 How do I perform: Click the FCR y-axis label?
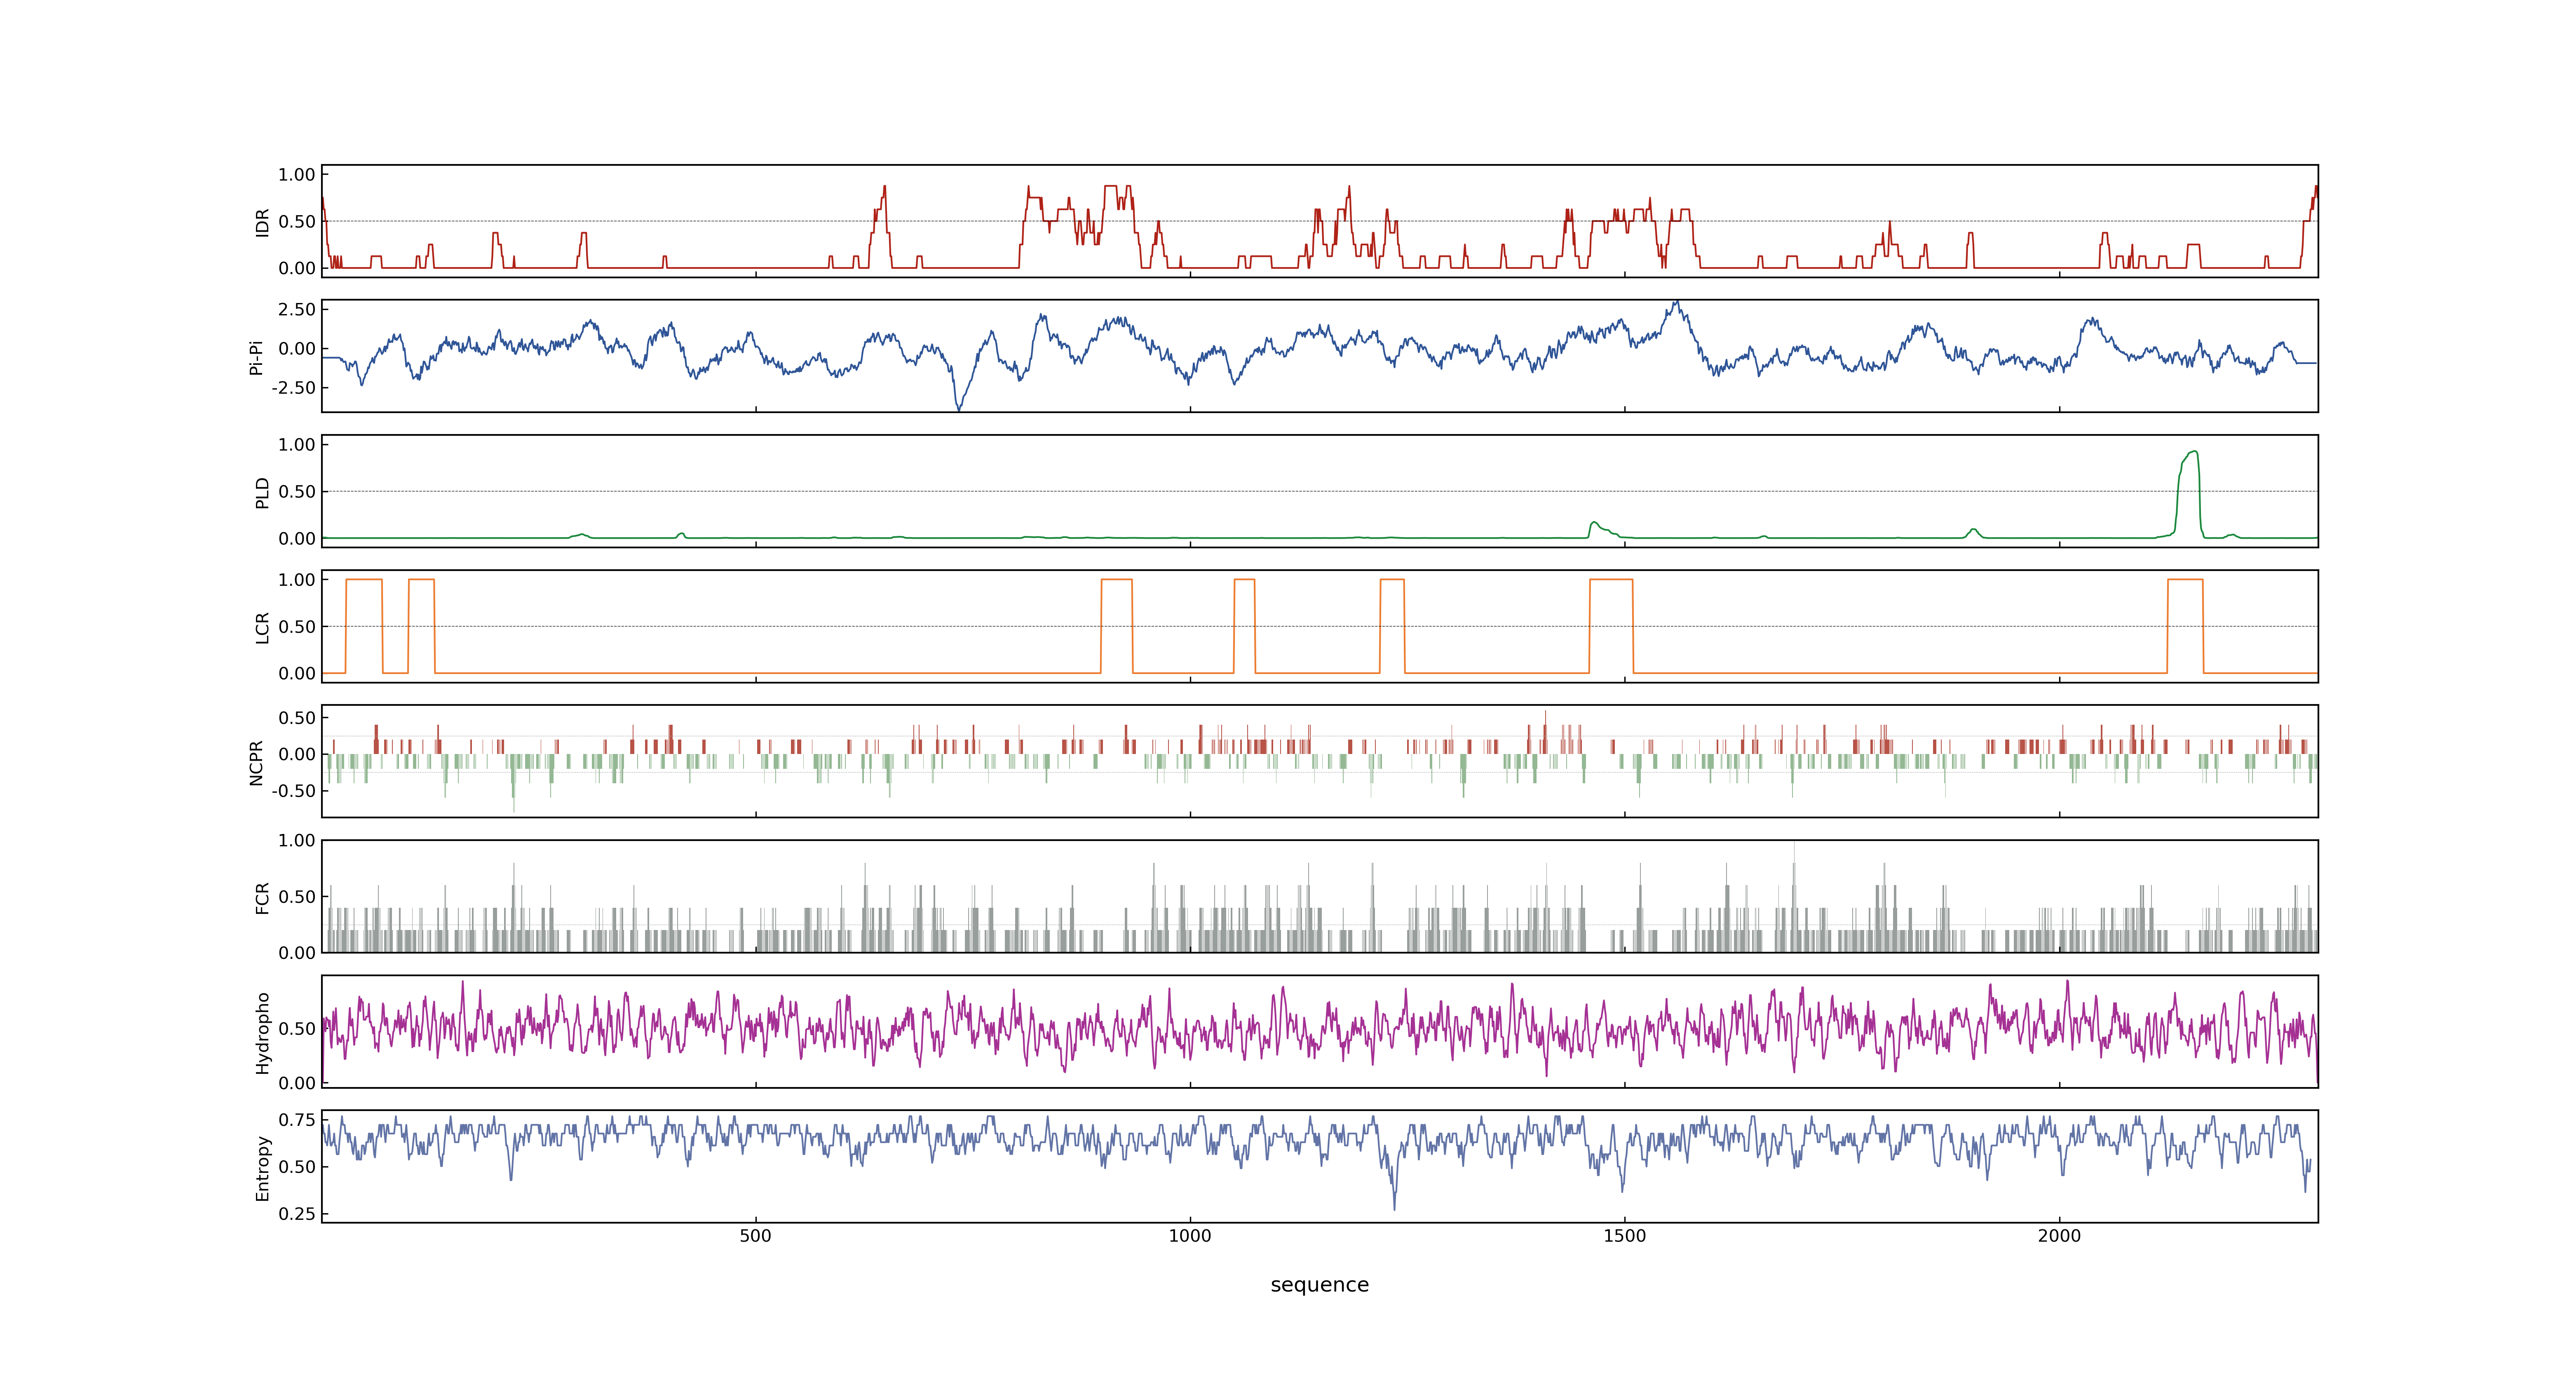tap(262, 897)
